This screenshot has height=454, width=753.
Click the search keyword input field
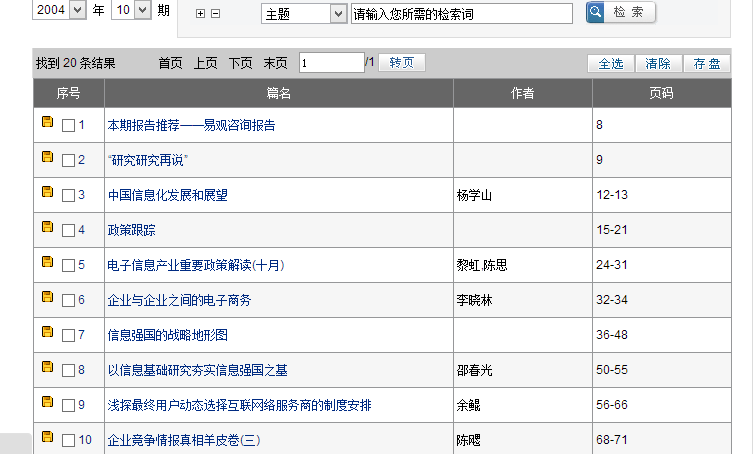coord(462,13)
